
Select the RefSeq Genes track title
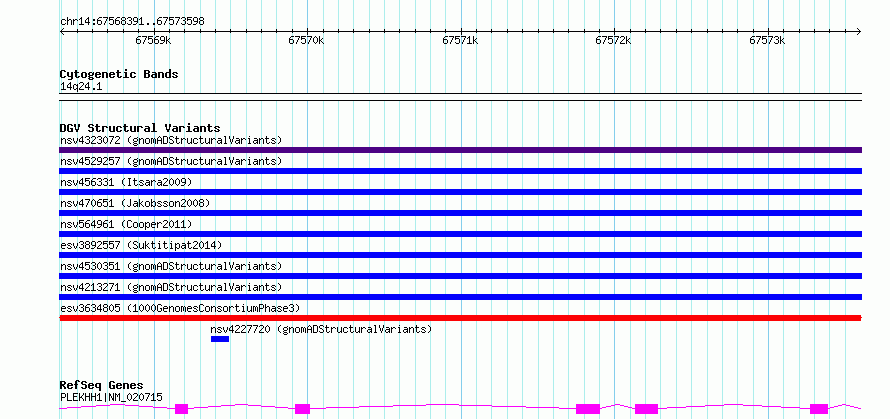102,386
